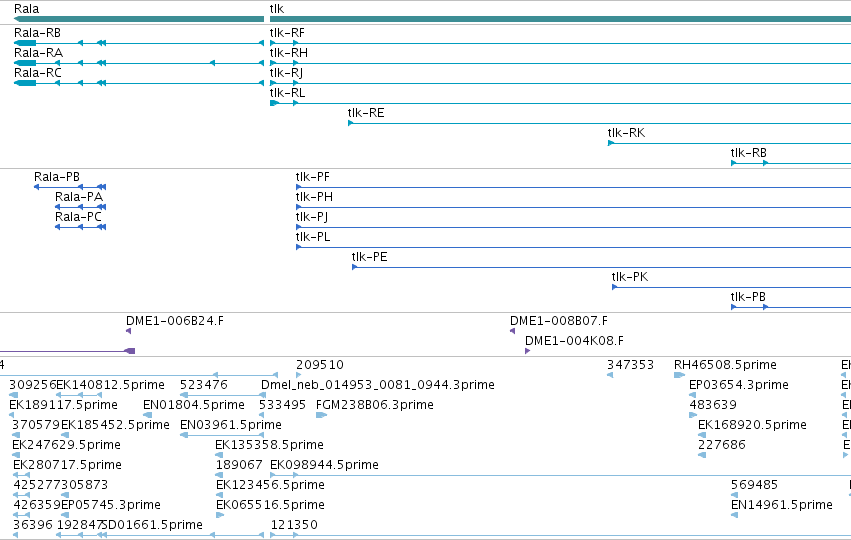The height and width of the screenshot is (540, 851).
Task: Select the tlk gene bar
Action: point(560,19)
